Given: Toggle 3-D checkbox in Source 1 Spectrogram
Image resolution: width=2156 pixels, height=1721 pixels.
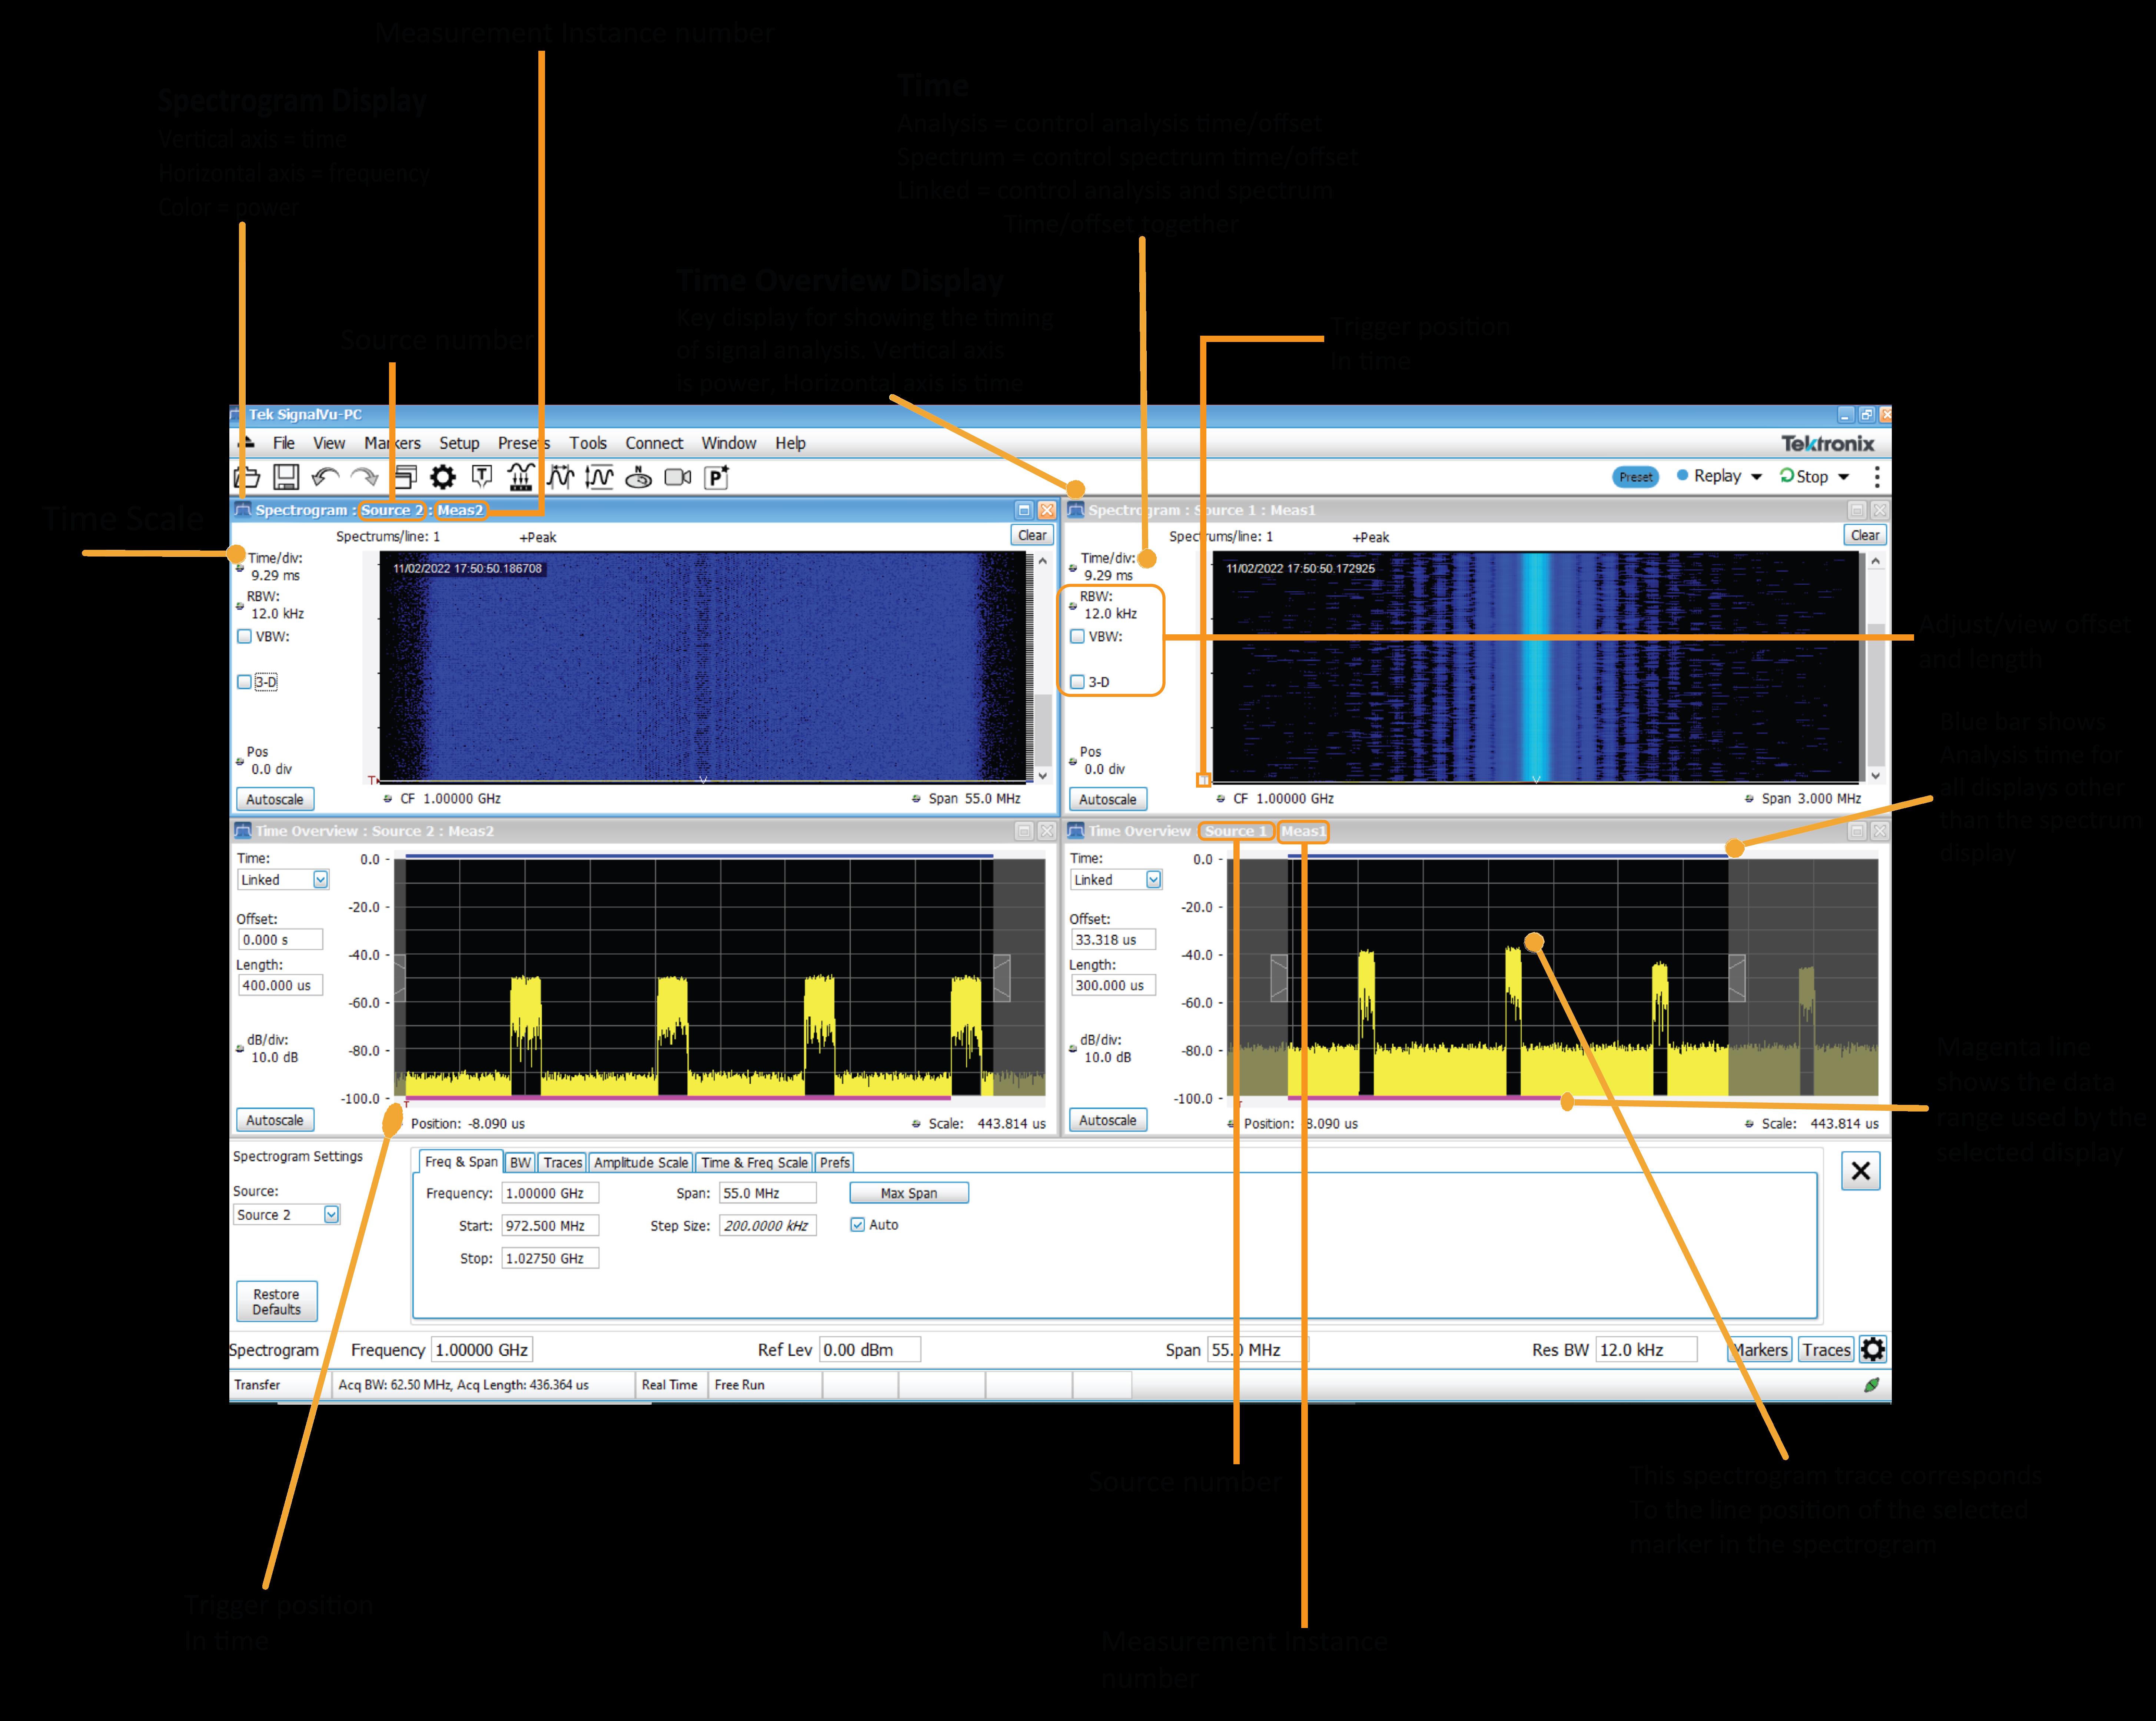Looking at the screenshot, I should [x=1077, y=682].
